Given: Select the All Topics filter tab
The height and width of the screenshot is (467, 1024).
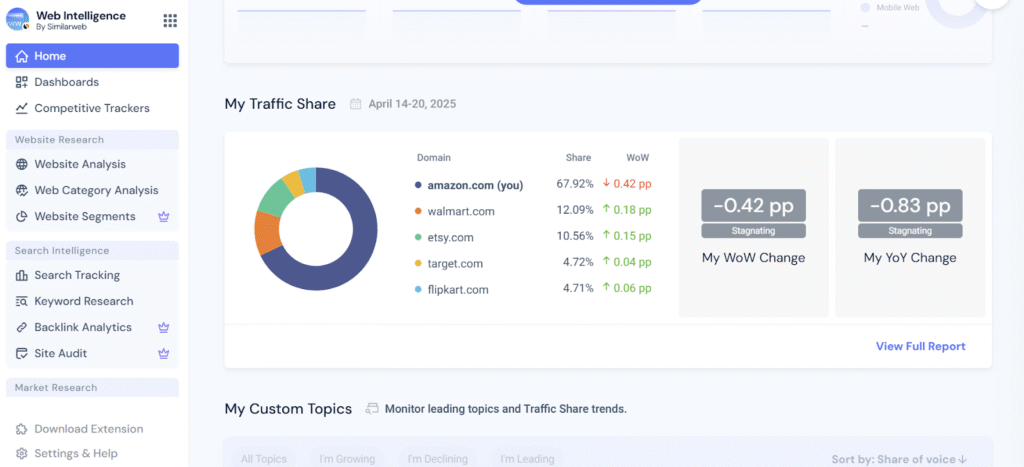Looking at the screenshot, I should (x=263, y=459).
